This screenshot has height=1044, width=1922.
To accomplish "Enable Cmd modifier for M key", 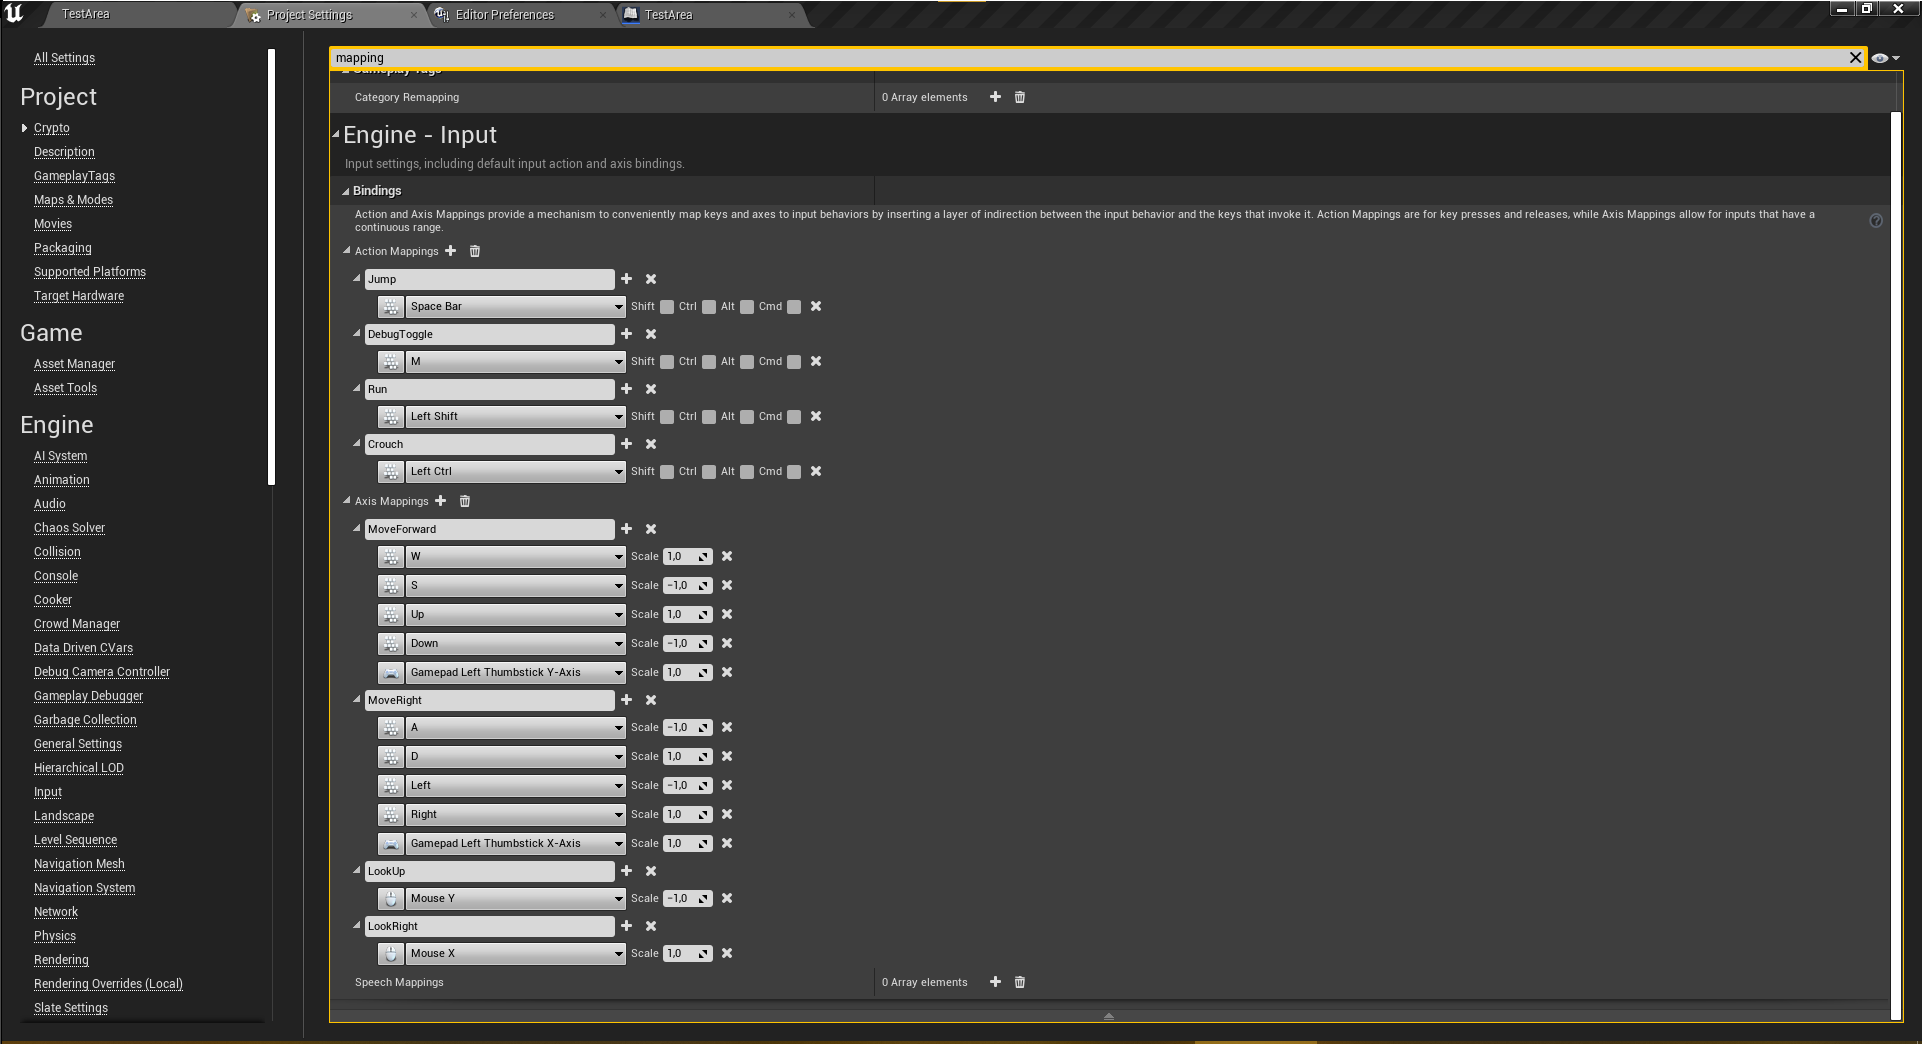I will point(794,362).
